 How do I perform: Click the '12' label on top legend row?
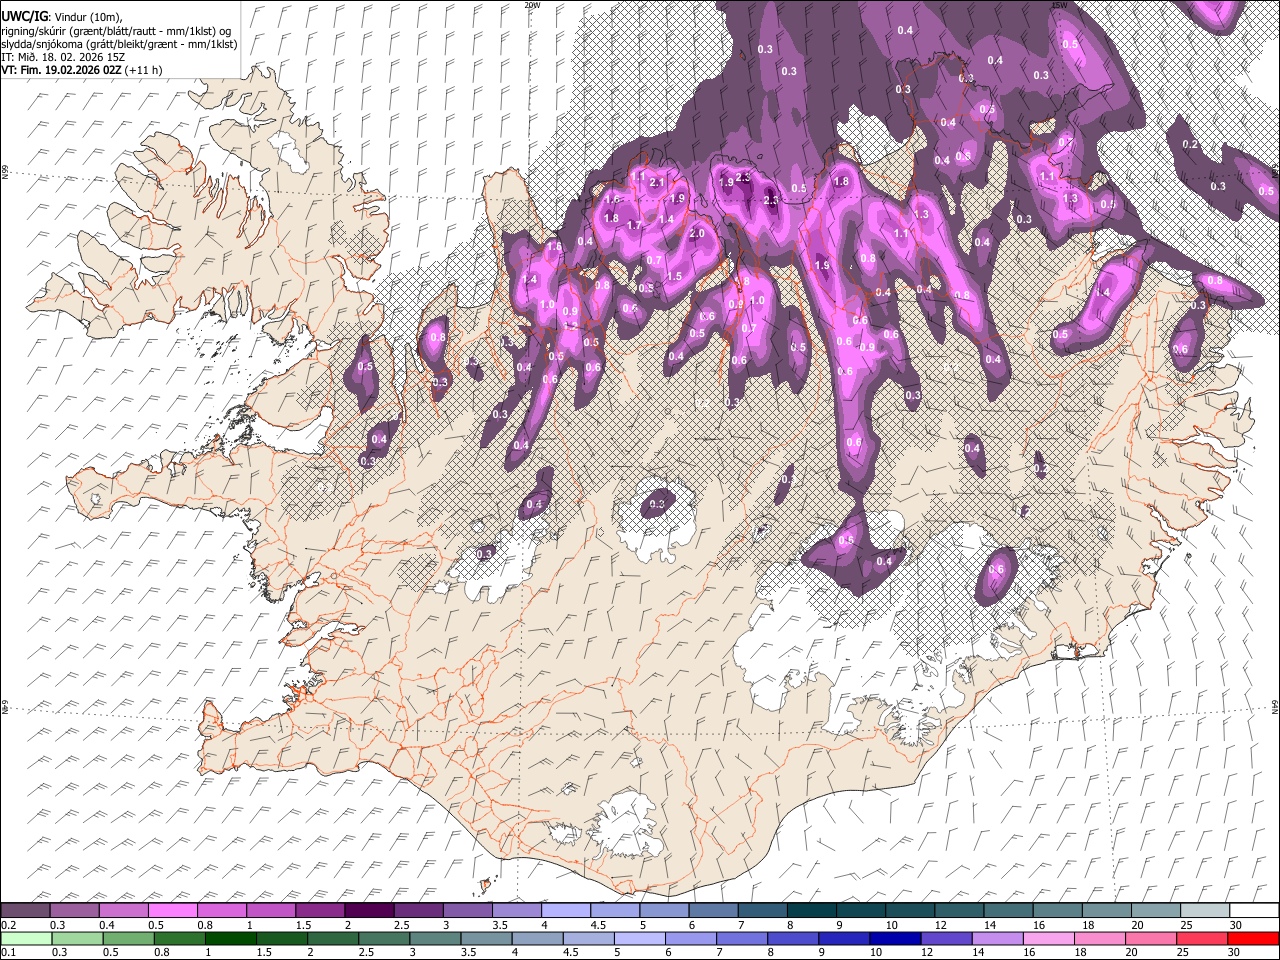tap(941, 925)
